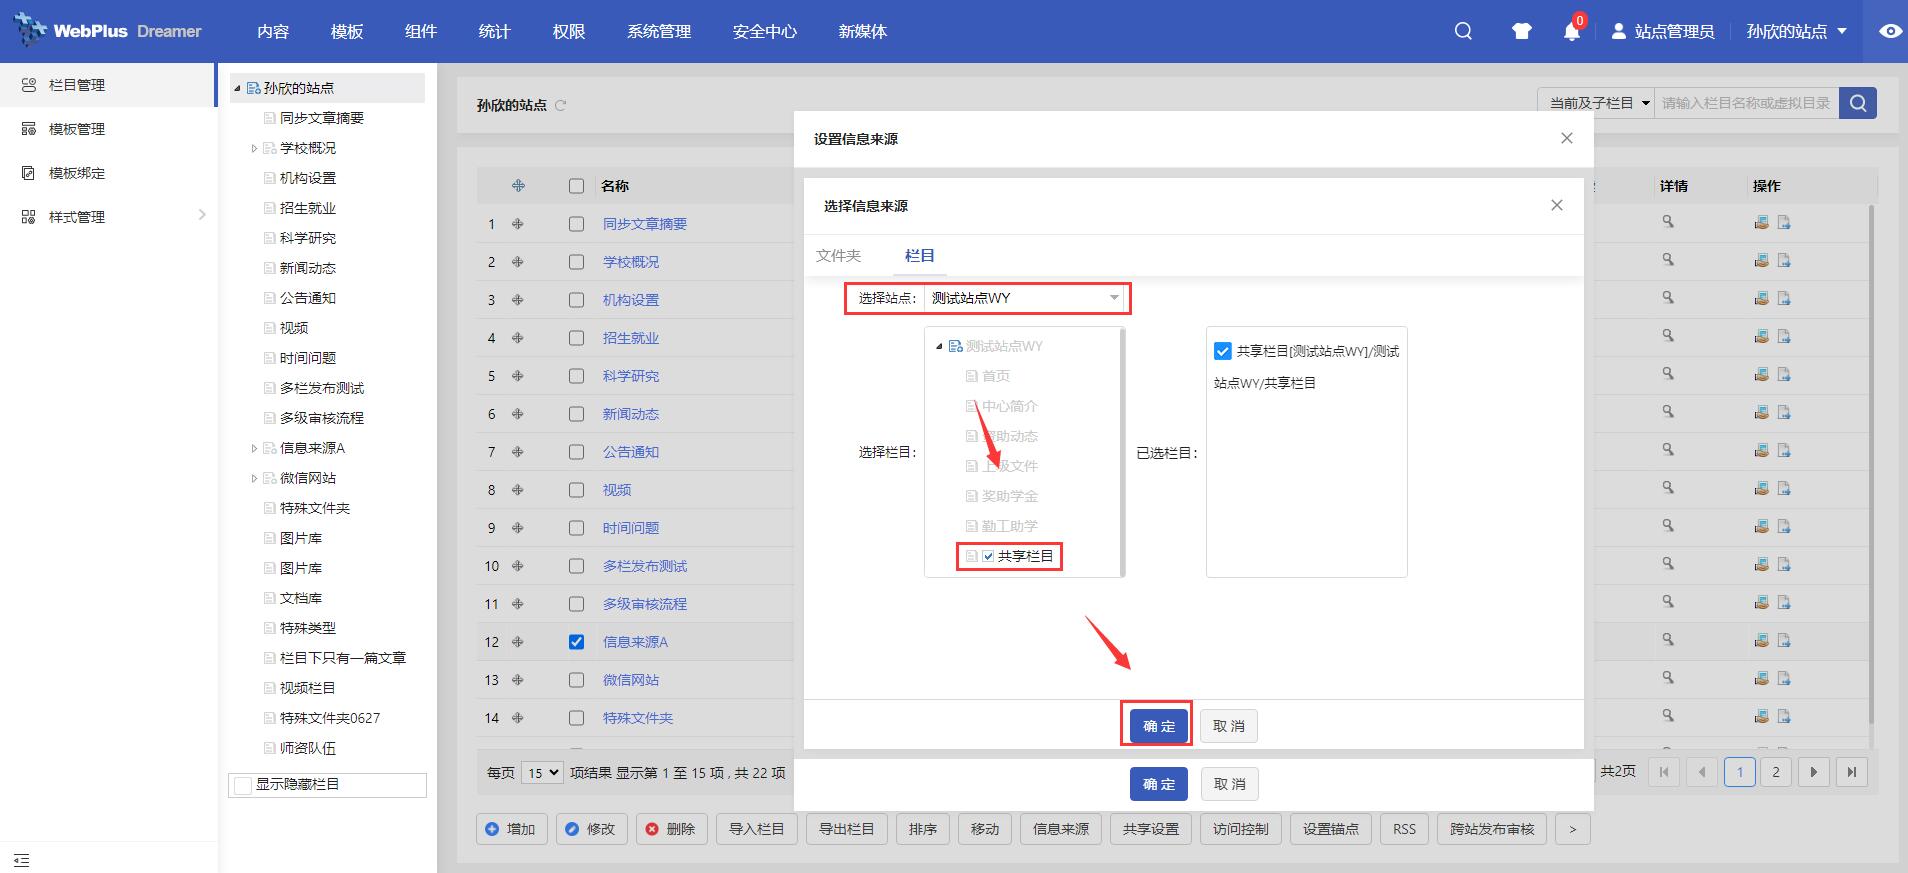Switch to the 栏目 tab
Image resolution: width=1908 pixels, height=873 pixels.
click(920, 256)
